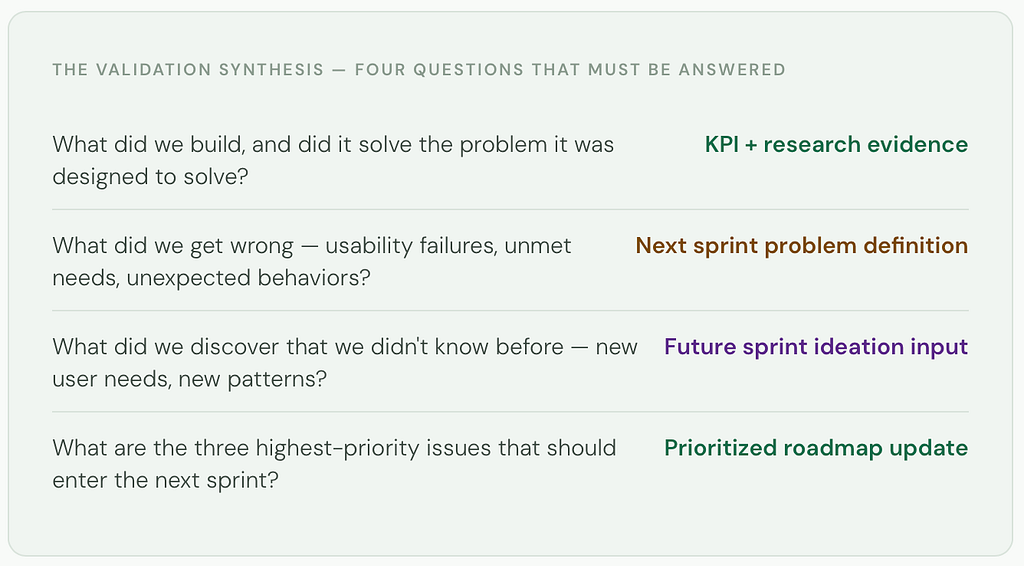Click the text 'enter the next sprint?'
Screen dimensions: 1024x566
click(165, 480)
